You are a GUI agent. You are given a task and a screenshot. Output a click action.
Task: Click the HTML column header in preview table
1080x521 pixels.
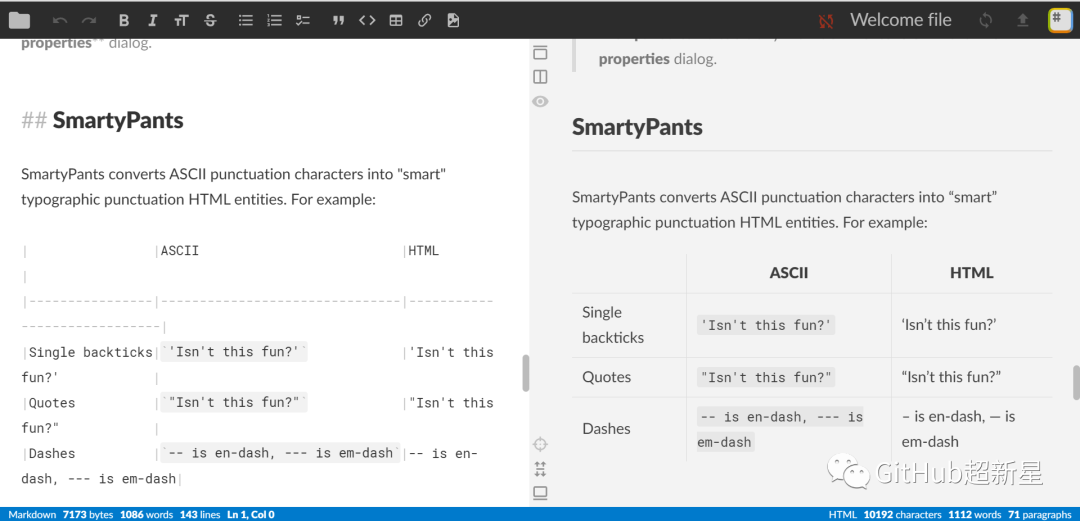coord(972,273)
